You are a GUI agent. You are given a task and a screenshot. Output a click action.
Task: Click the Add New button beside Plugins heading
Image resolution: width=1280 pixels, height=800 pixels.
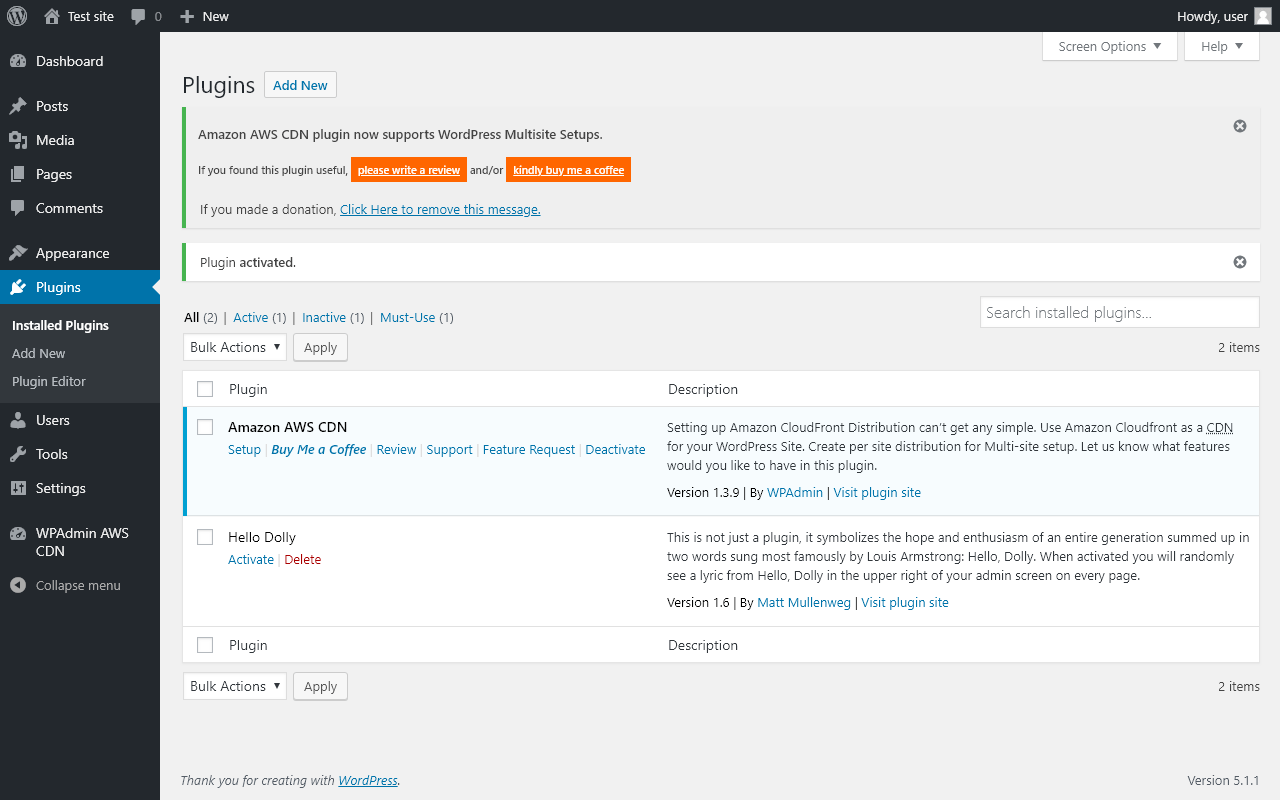pos(300,85)
